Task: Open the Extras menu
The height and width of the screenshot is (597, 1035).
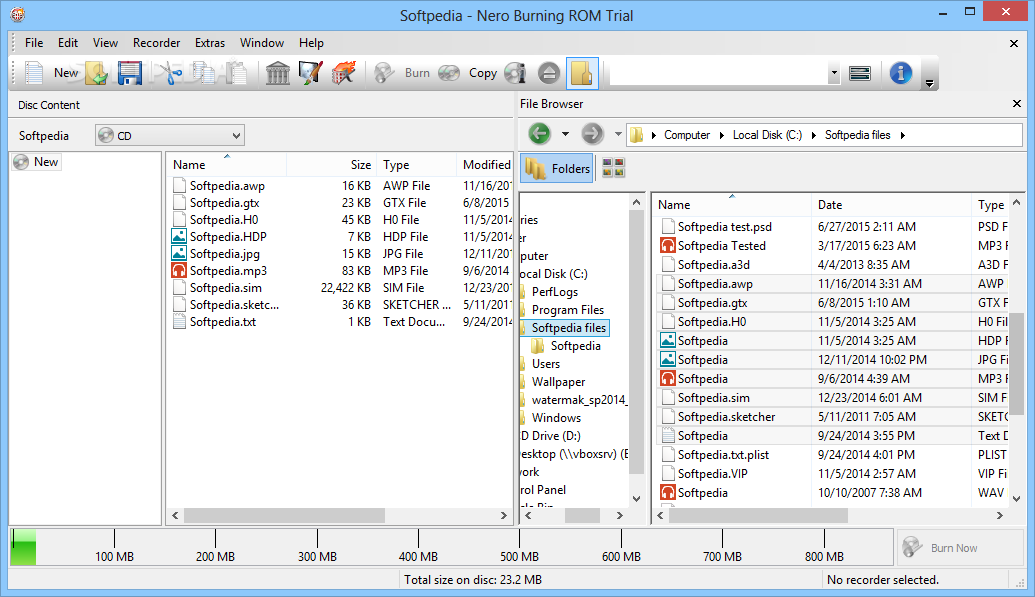Action: click(x=210, y=43)
